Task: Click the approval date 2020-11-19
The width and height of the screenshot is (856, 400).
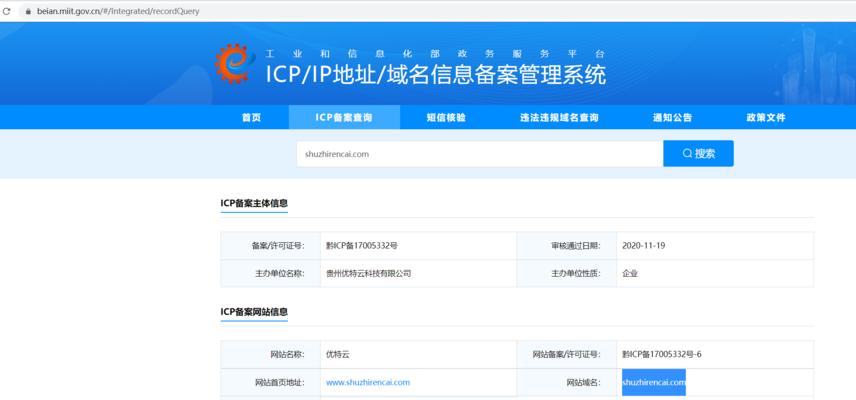Action: (644, 246)
